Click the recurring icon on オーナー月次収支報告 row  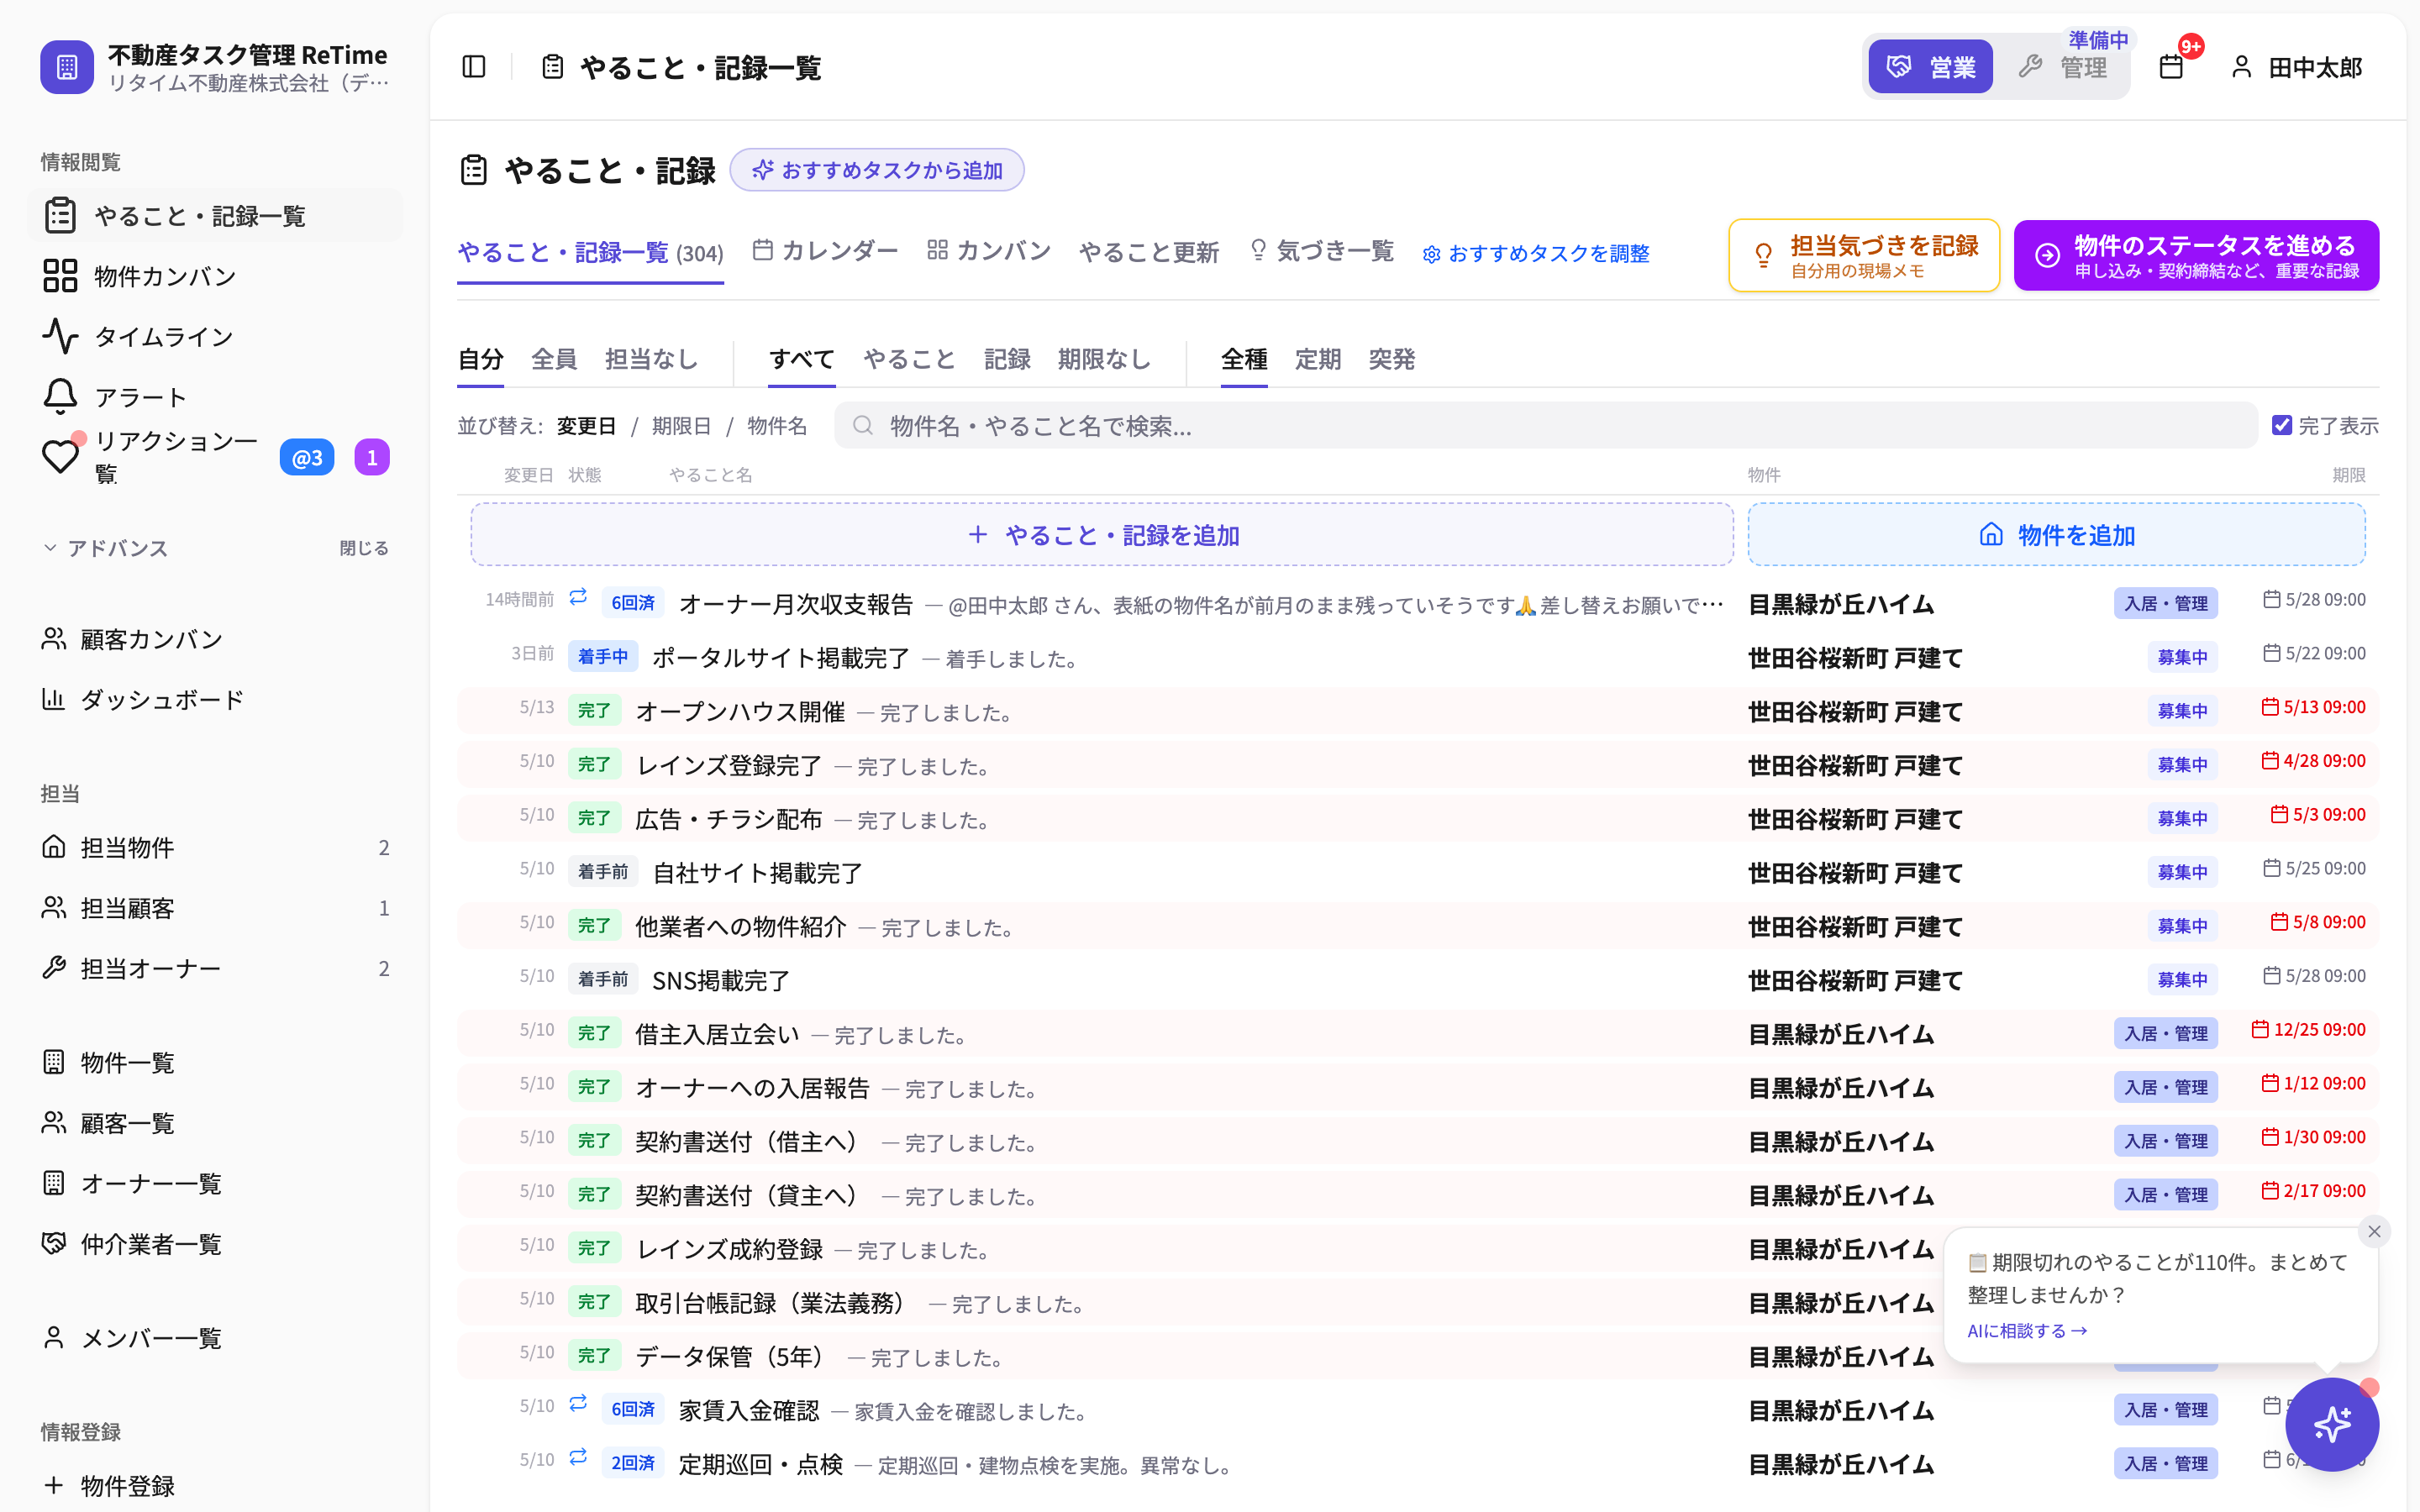[578, 597]
